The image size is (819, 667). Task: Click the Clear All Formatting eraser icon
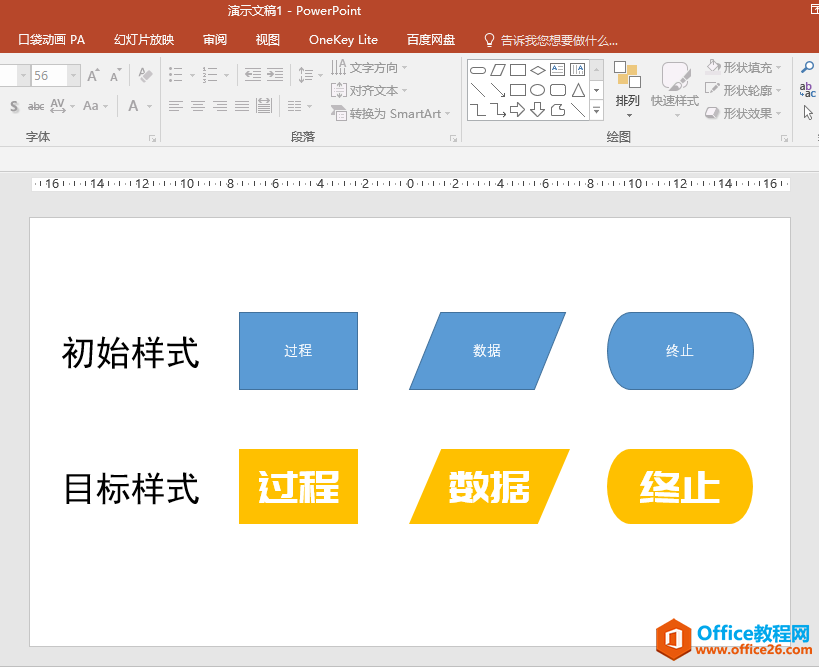(145, 76)
